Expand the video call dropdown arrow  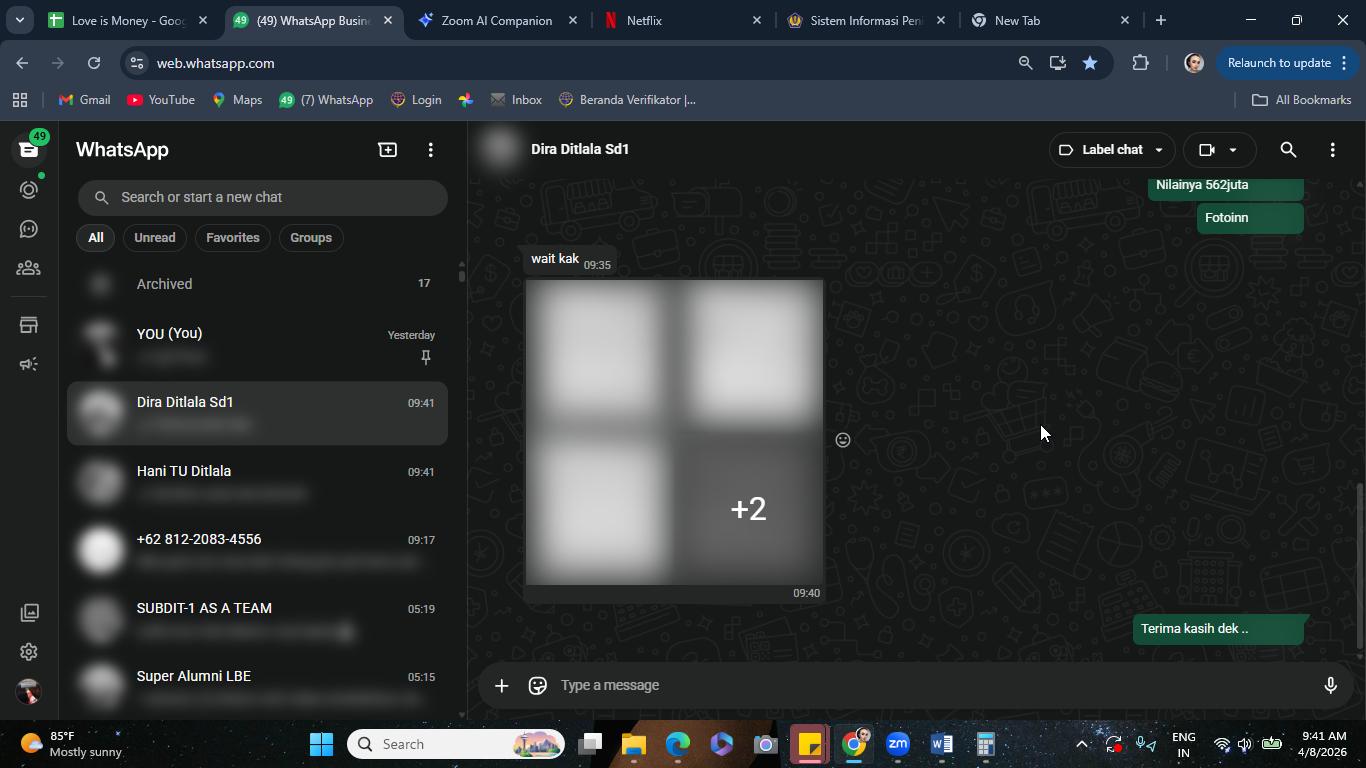pos(1233,150)
